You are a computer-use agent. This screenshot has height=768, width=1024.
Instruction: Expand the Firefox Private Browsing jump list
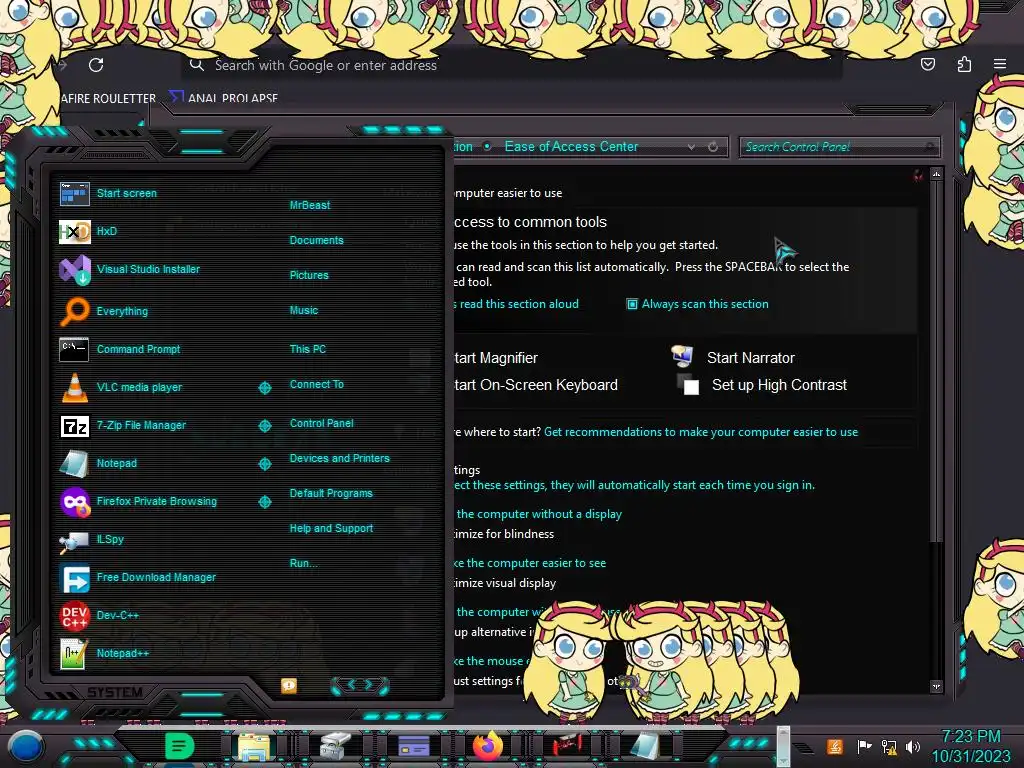coord(264,502)
